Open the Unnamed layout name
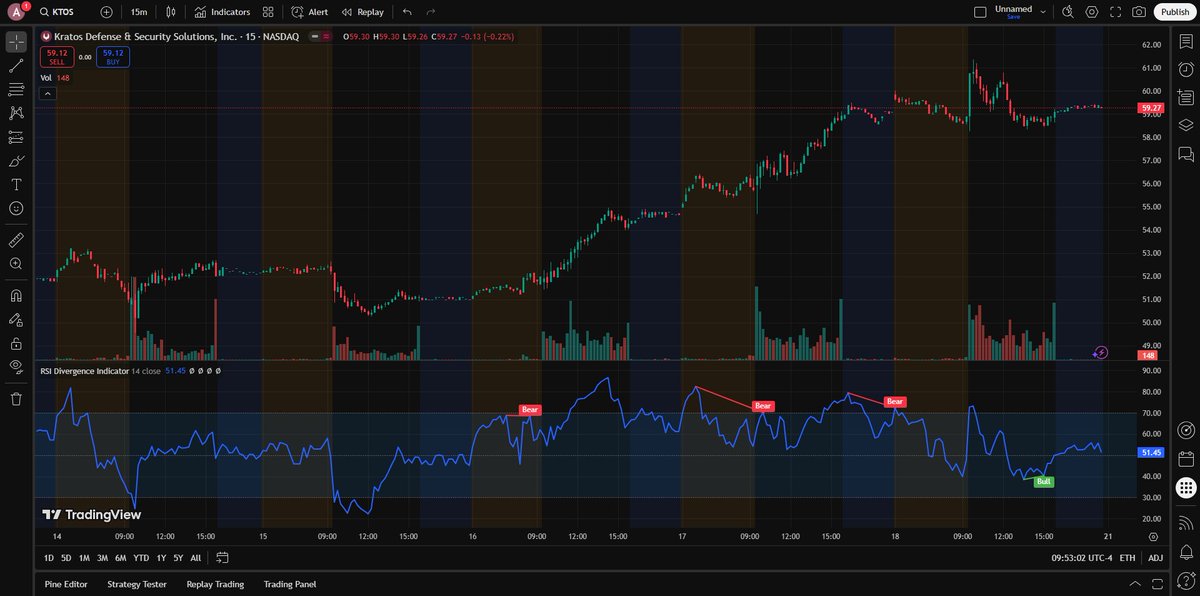This screenshot has height=596, width=1200. pyautogui.click(x=1013, y=9)
